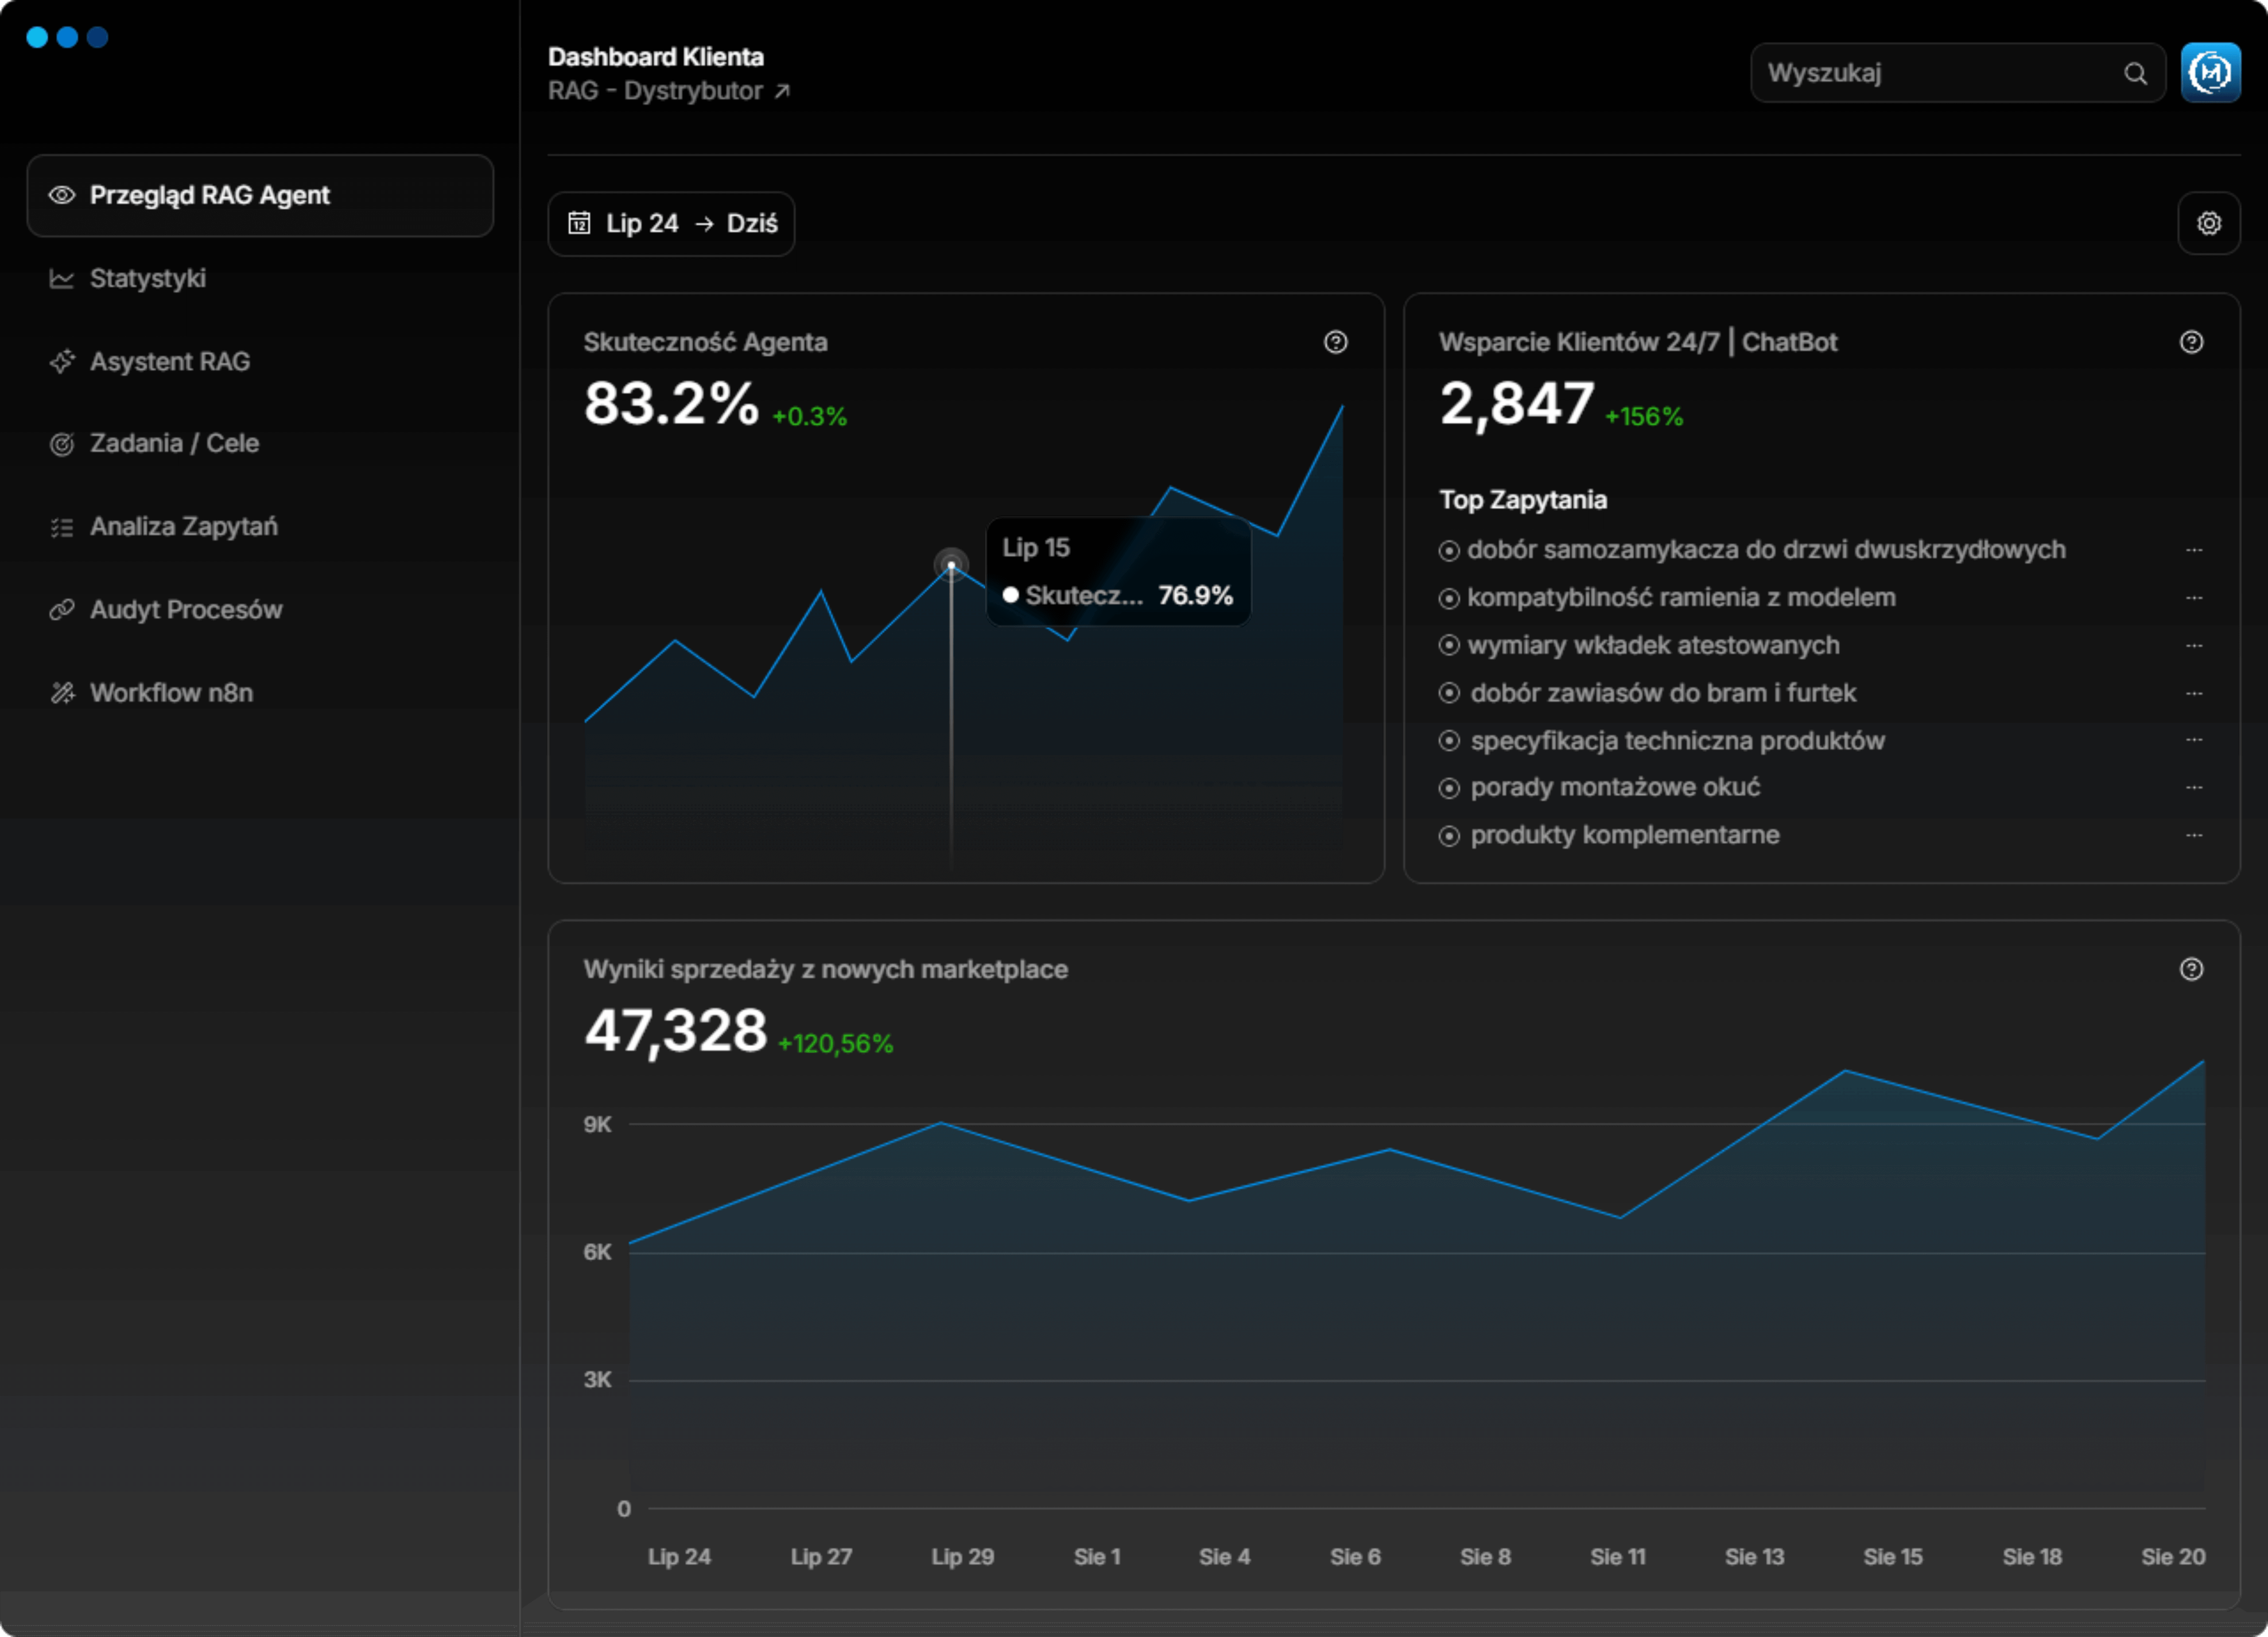This screenshot has height=1637, width=2268.
Task: Click the Lip 15 data point marker
Action: (x=950, y=565)
